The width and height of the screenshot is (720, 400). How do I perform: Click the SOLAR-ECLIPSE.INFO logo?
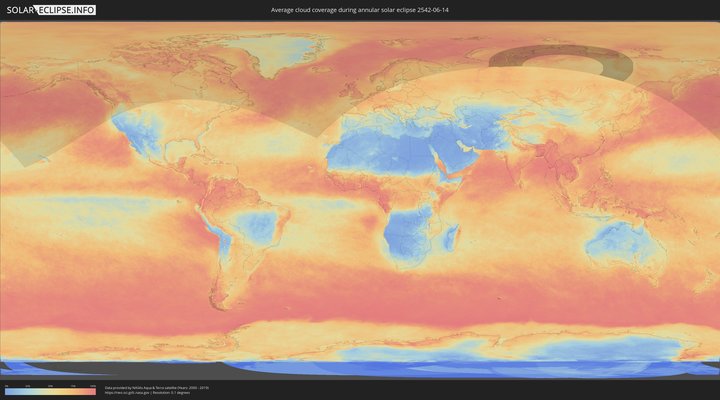[x=50, y=10]
